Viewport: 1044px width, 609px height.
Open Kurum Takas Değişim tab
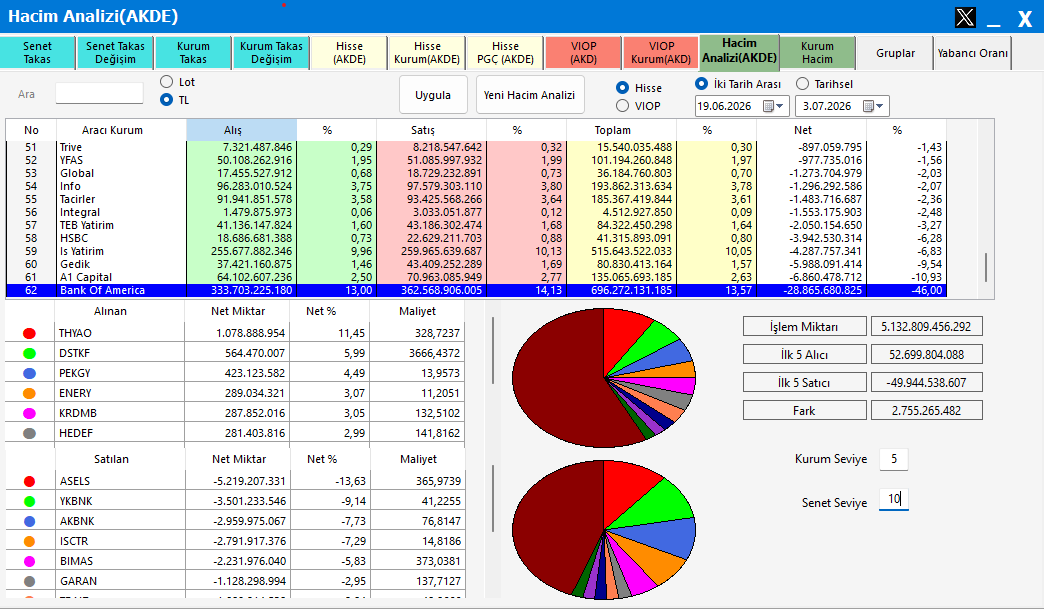(x=271, y=53)
